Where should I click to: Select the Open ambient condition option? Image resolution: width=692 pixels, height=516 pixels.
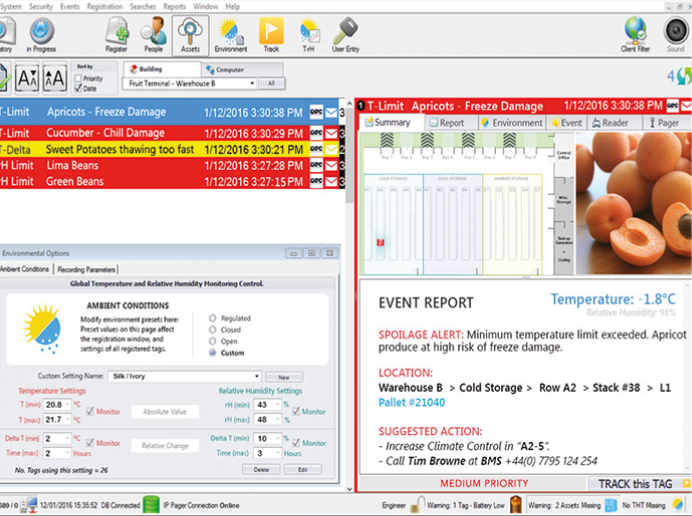click(212, 341)
